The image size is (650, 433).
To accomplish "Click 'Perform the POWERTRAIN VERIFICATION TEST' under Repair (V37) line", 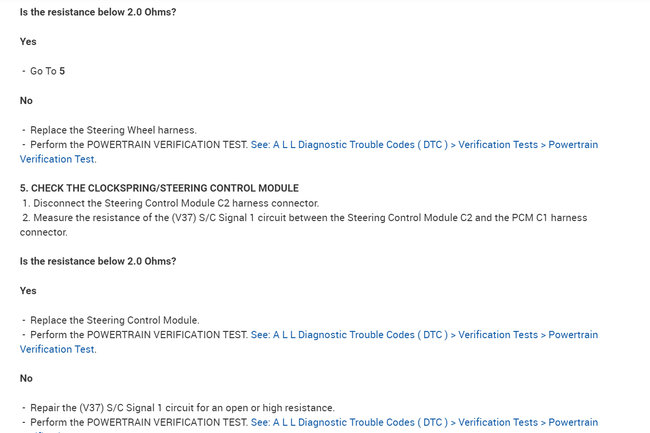I will (139, 423).
